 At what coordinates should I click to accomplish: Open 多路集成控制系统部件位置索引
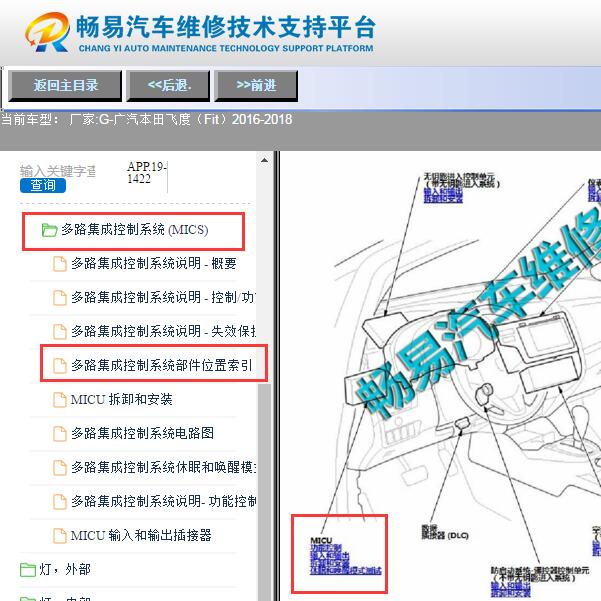click(x=162, y=365)
